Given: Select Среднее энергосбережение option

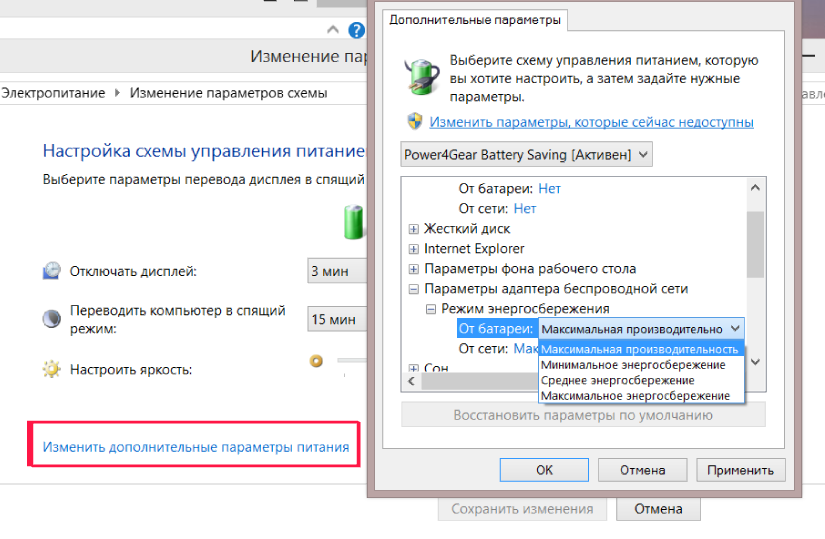Looking at the screenshot, I should tap(641, 380).
